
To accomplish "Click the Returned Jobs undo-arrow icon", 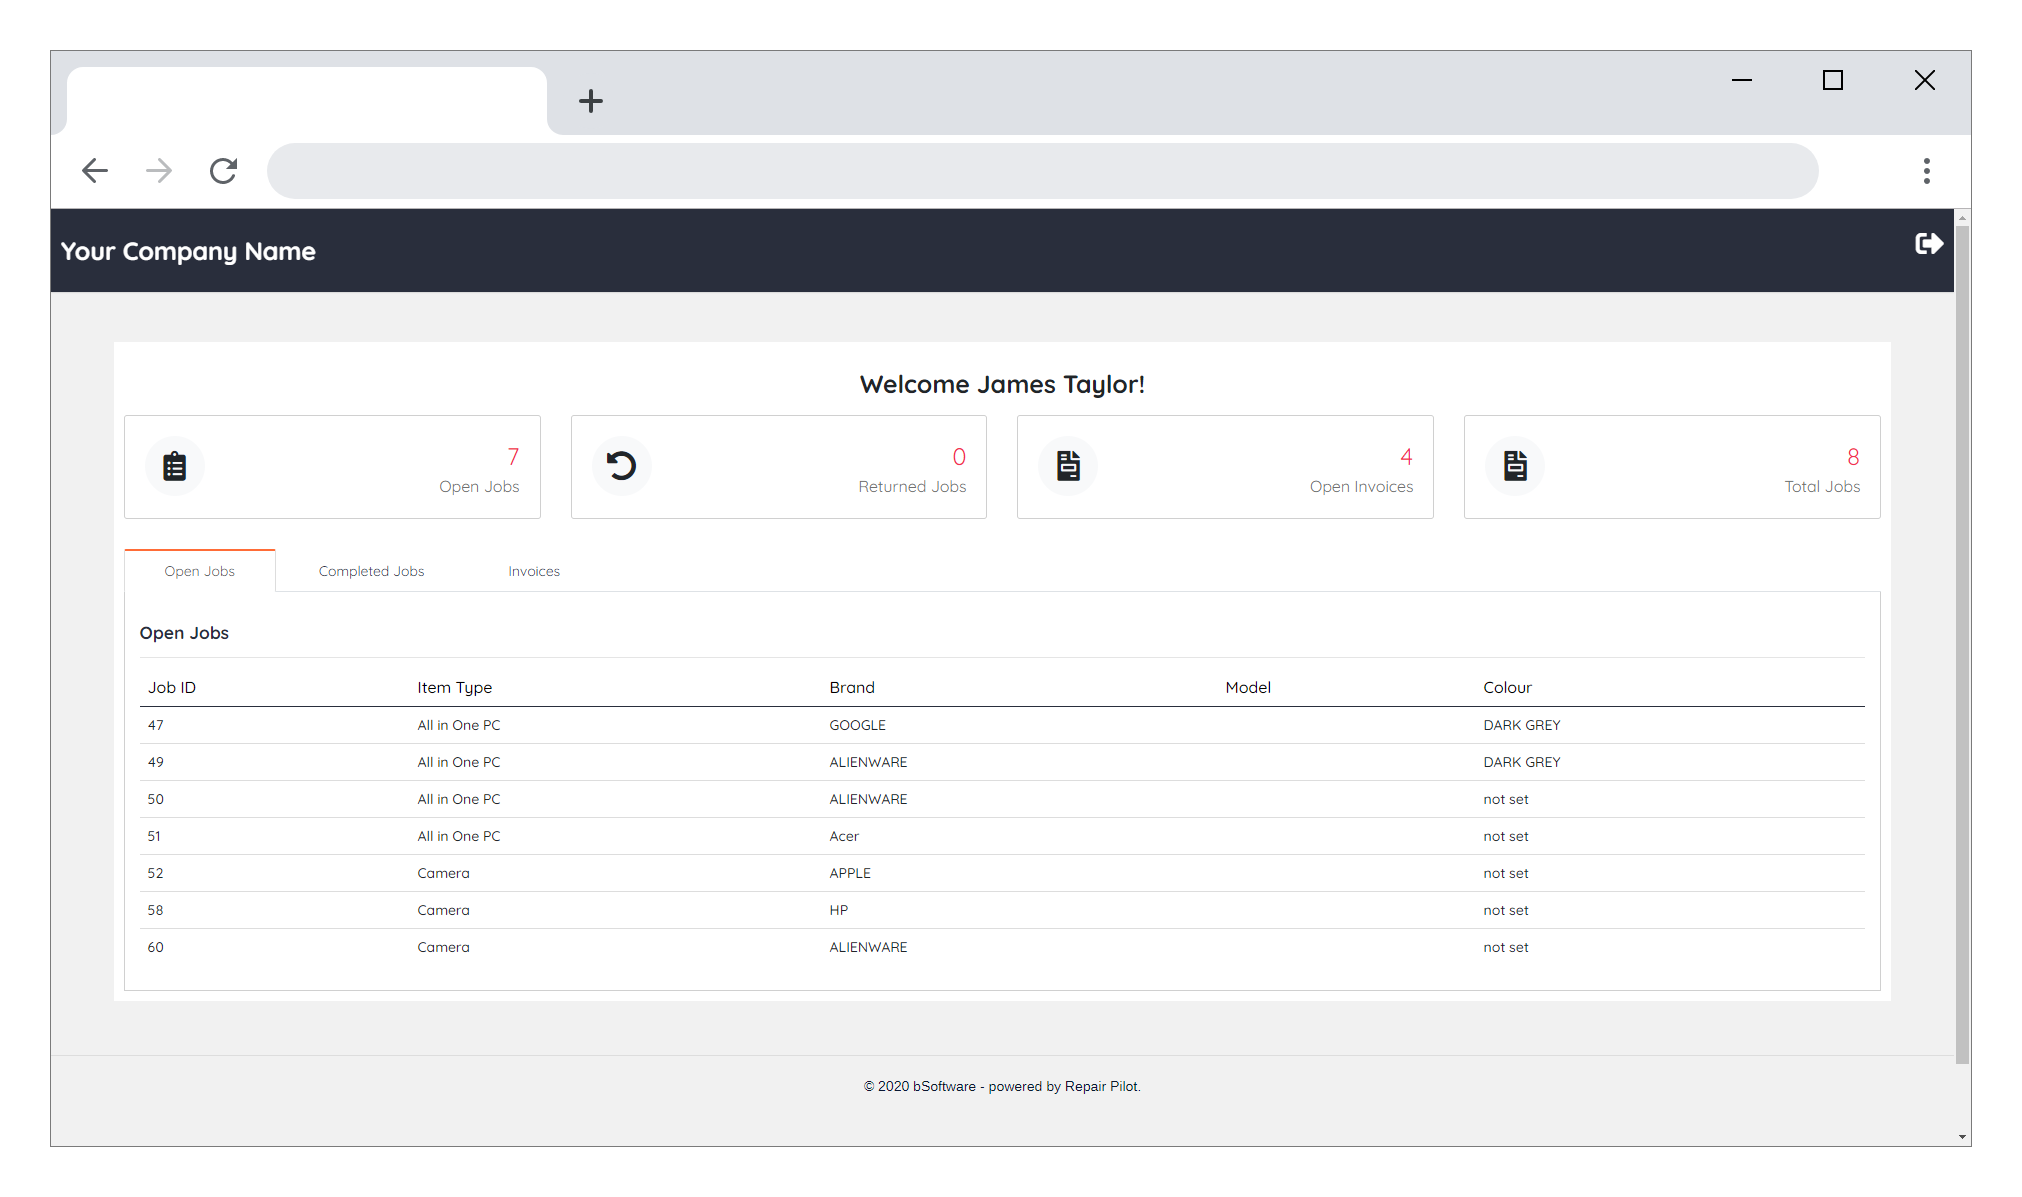I will click(x=621, y=466).
